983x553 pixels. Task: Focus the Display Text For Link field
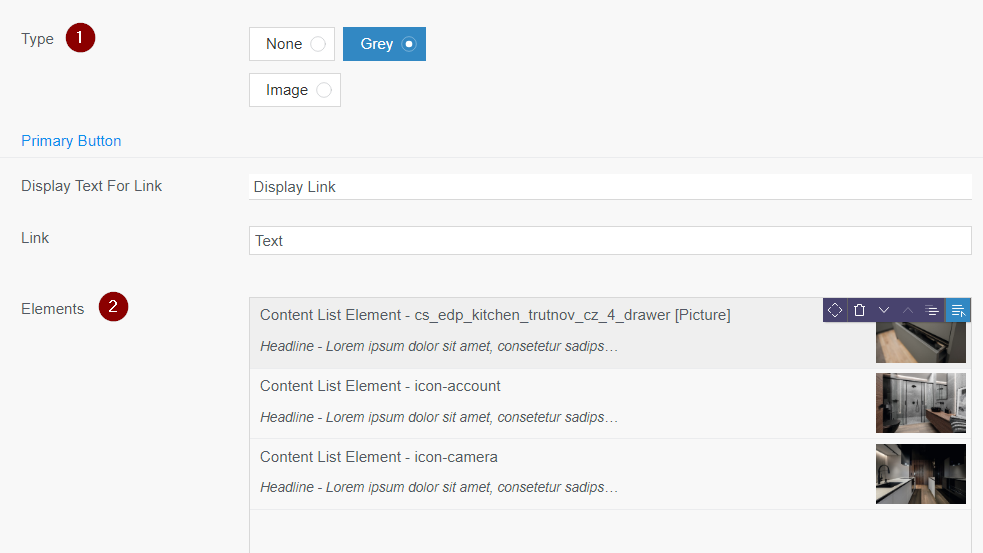coord(610,187)
